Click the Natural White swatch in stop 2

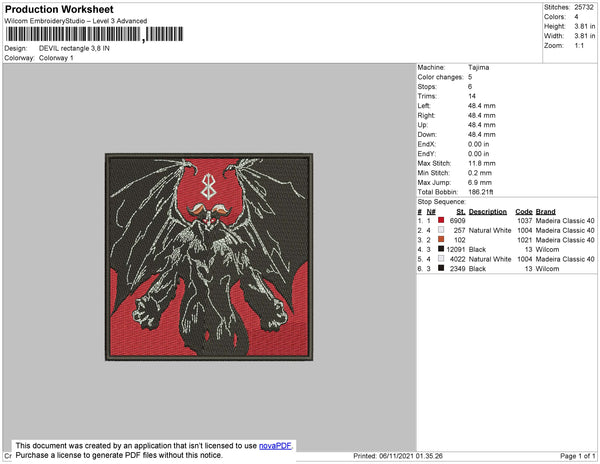[x=441, y=230]
